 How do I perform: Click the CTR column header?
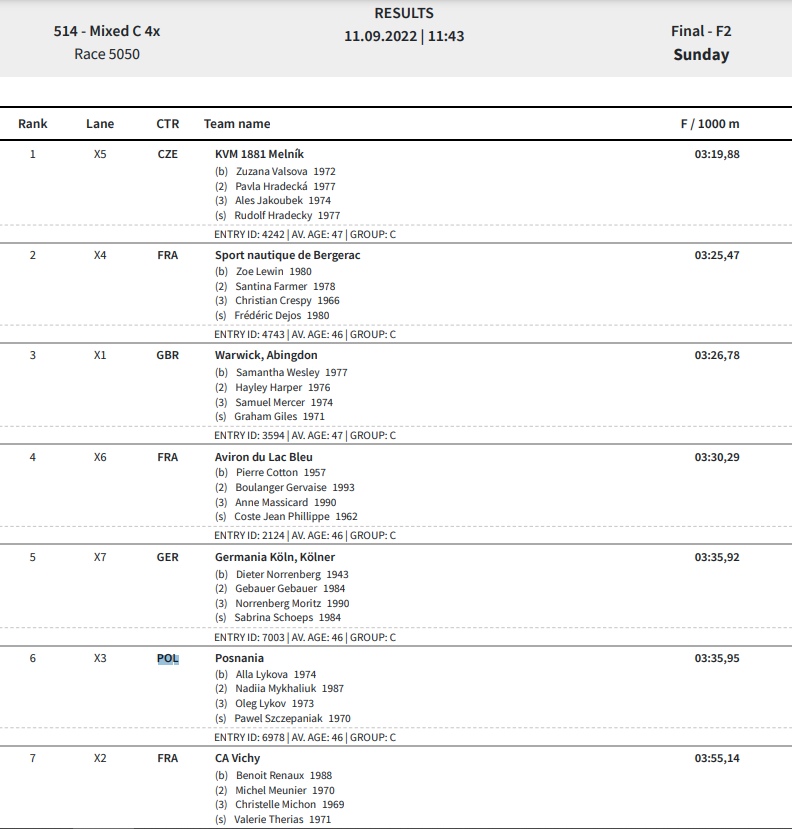168,124
